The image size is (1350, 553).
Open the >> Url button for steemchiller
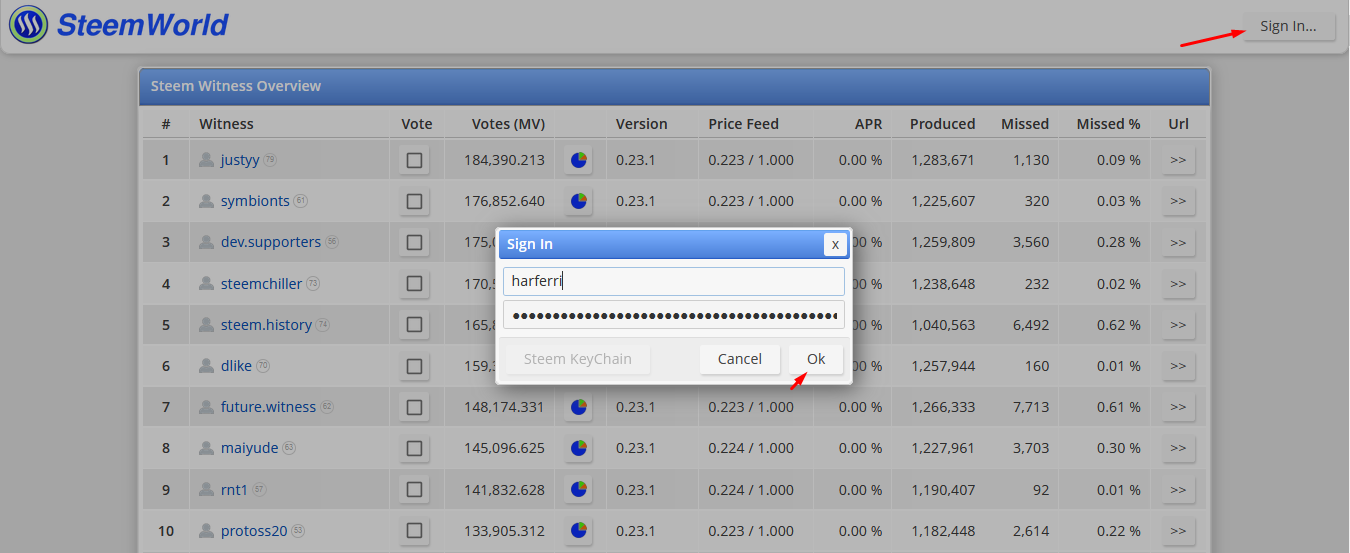[x=1178, y=283]
